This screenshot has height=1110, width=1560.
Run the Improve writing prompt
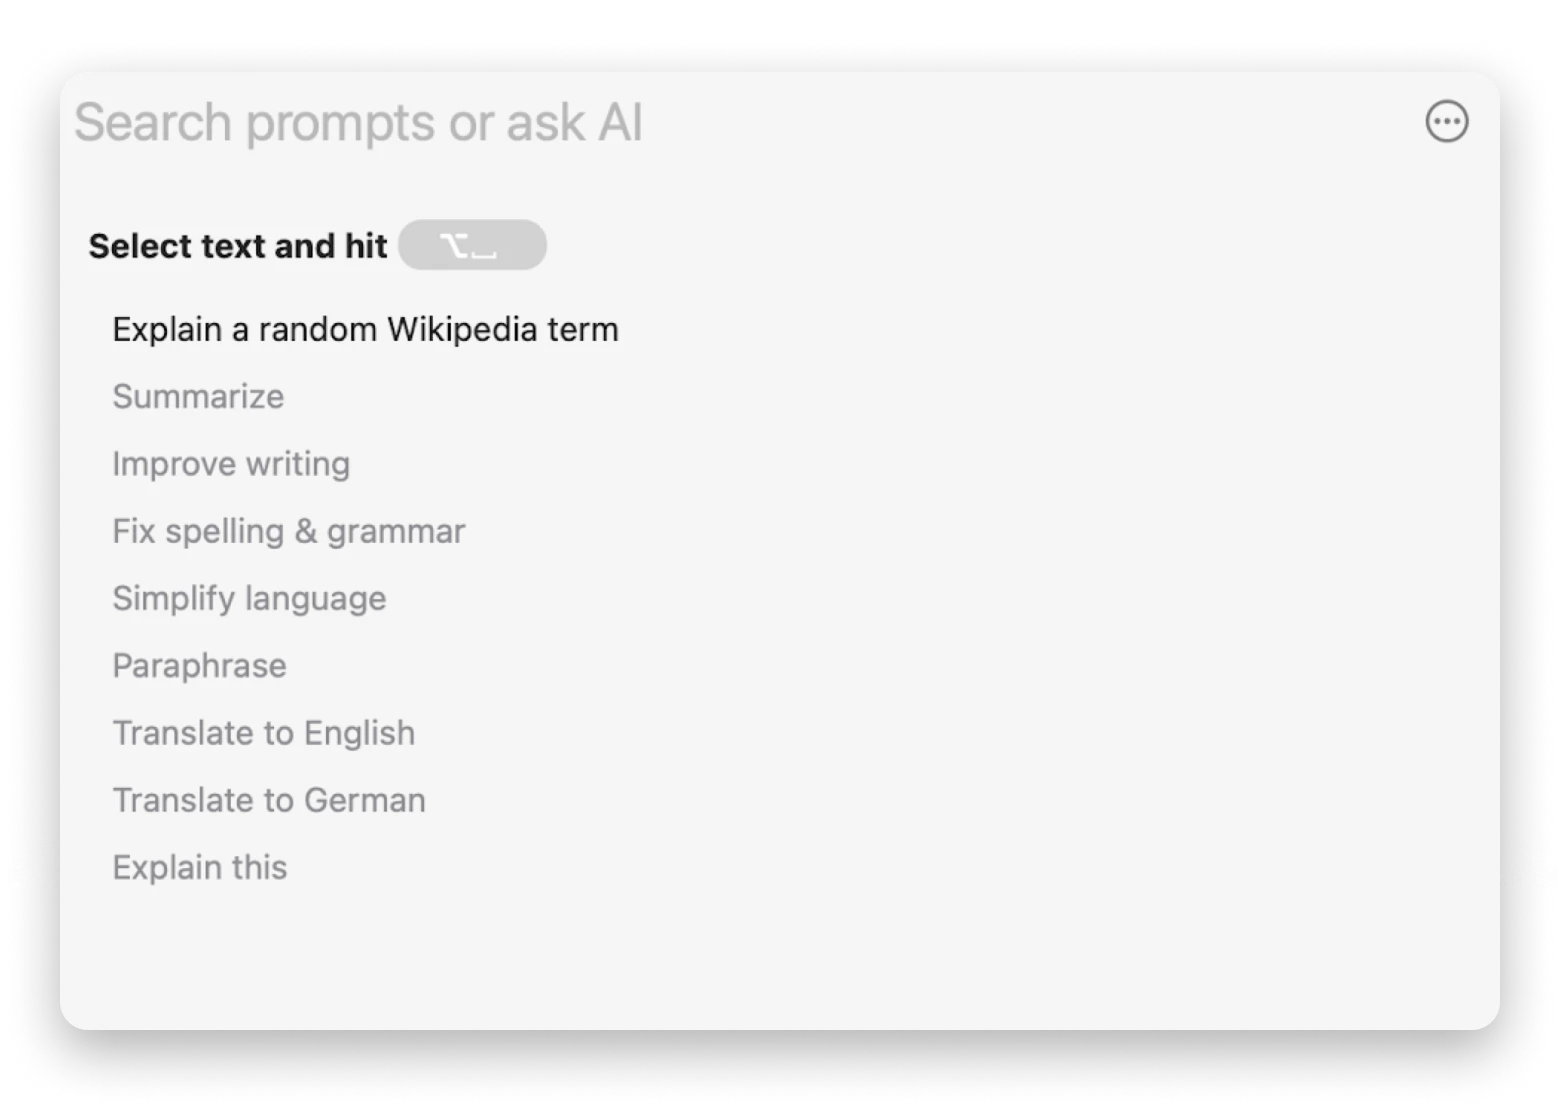point(231,464)
